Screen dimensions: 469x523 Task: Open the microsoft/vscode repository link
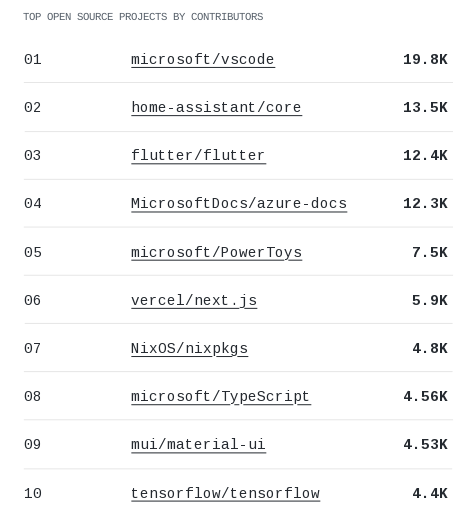[x=203, y=60]
